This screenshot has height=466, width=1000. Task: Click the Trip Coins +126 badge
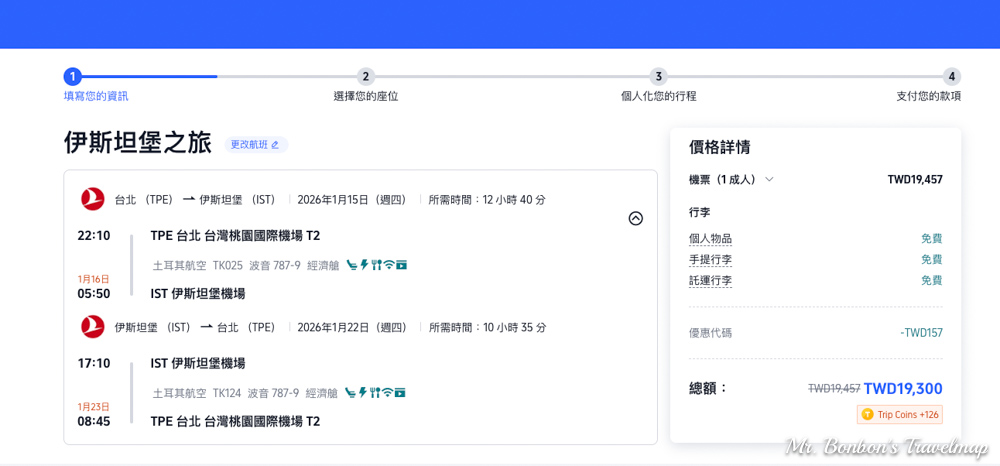(x=899, y=414)
